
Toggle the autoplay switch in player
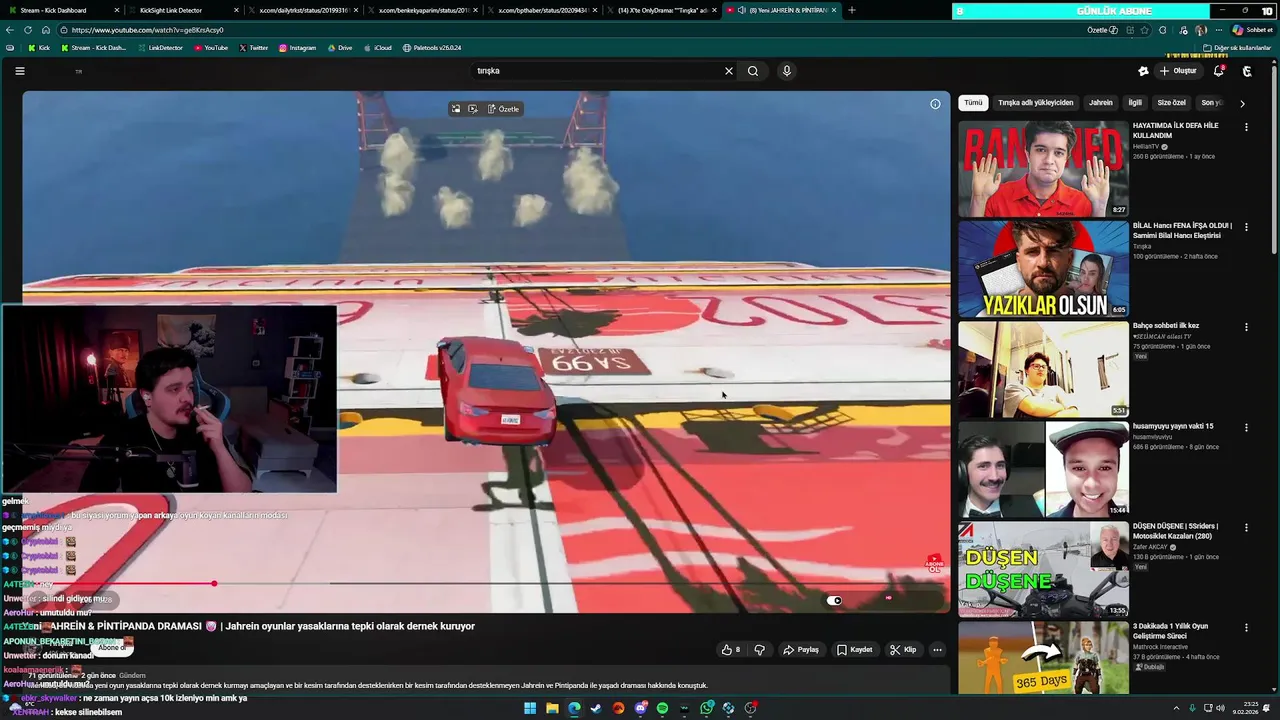point(834,600)
